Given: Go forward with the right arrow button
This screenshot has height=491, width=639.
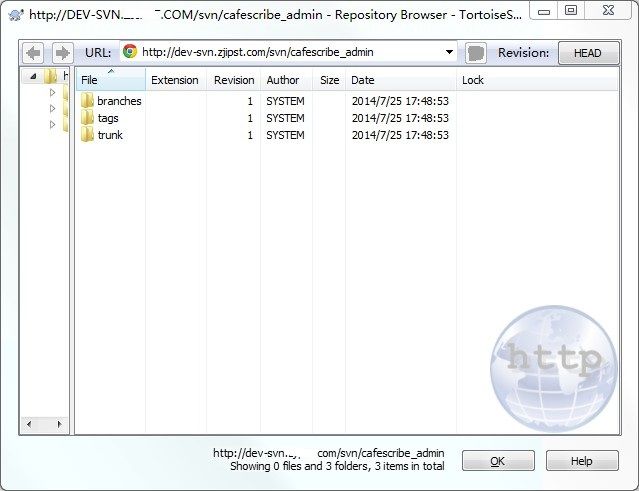Looking at the screenshot, I should 62,53.
